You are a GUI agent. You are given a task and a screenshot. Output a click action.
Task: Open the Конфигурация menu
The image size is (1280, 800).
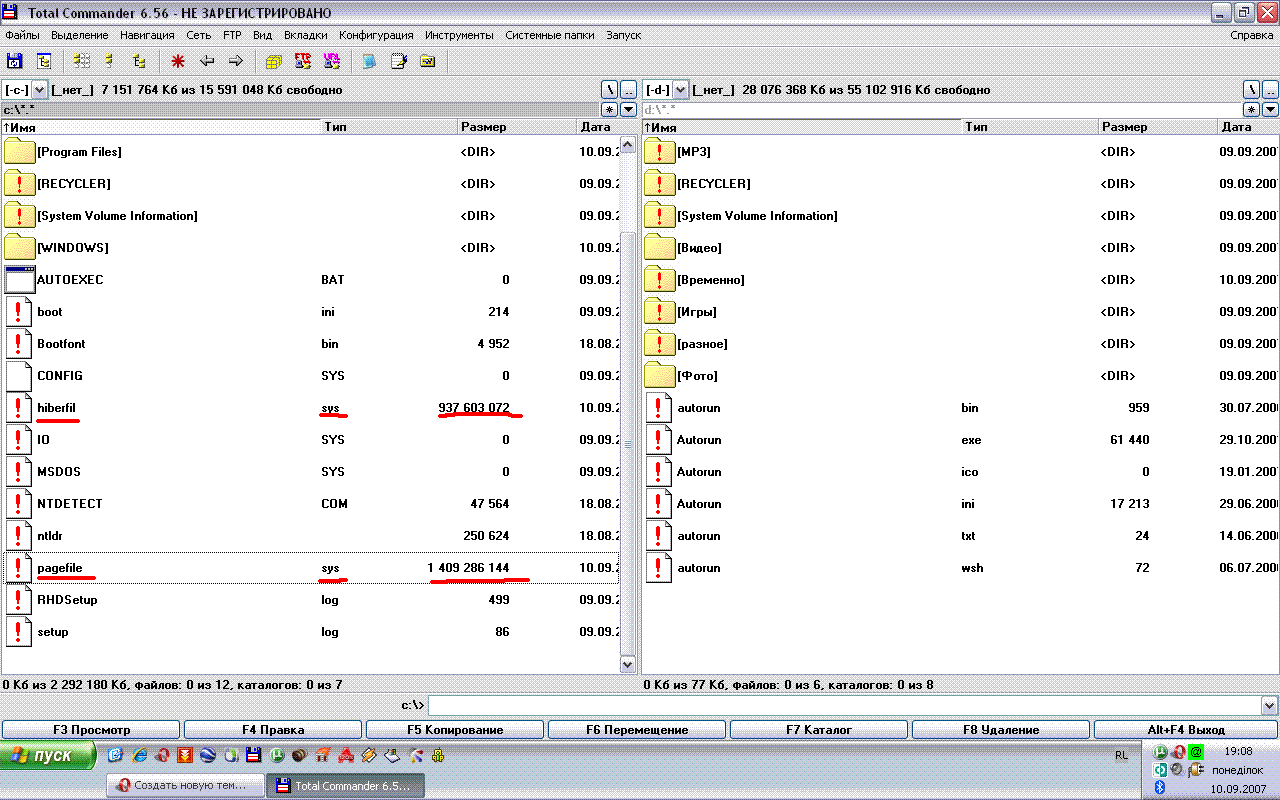[376, 35]
